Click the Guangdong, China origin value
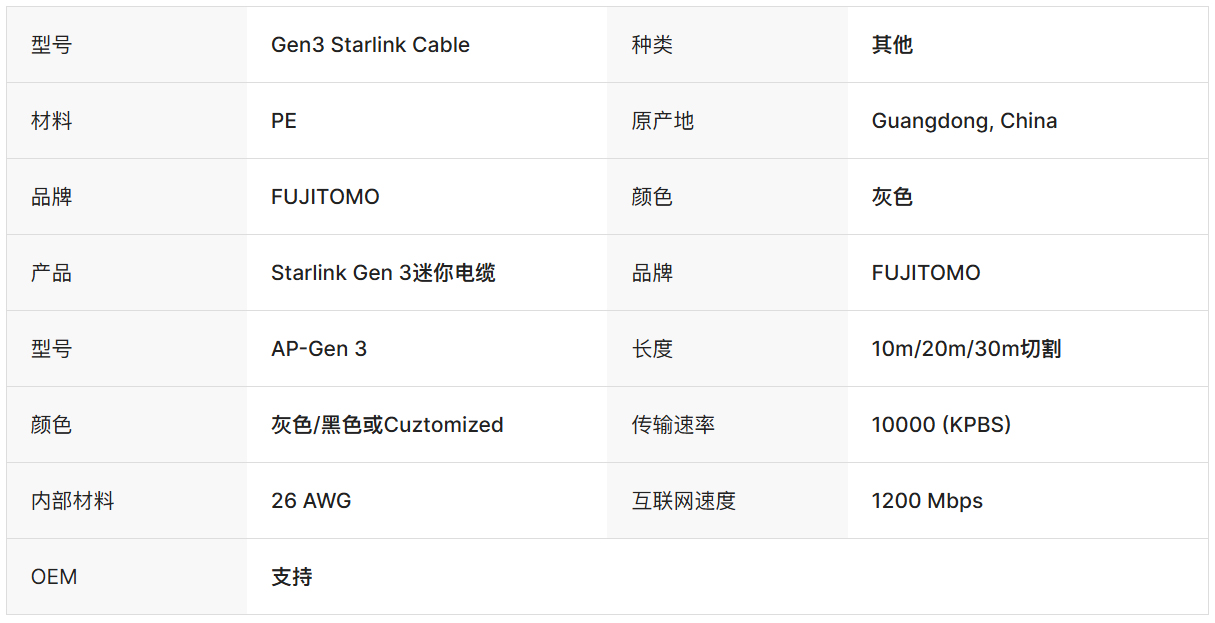The image size is (1215, 623). pos(964,121)
